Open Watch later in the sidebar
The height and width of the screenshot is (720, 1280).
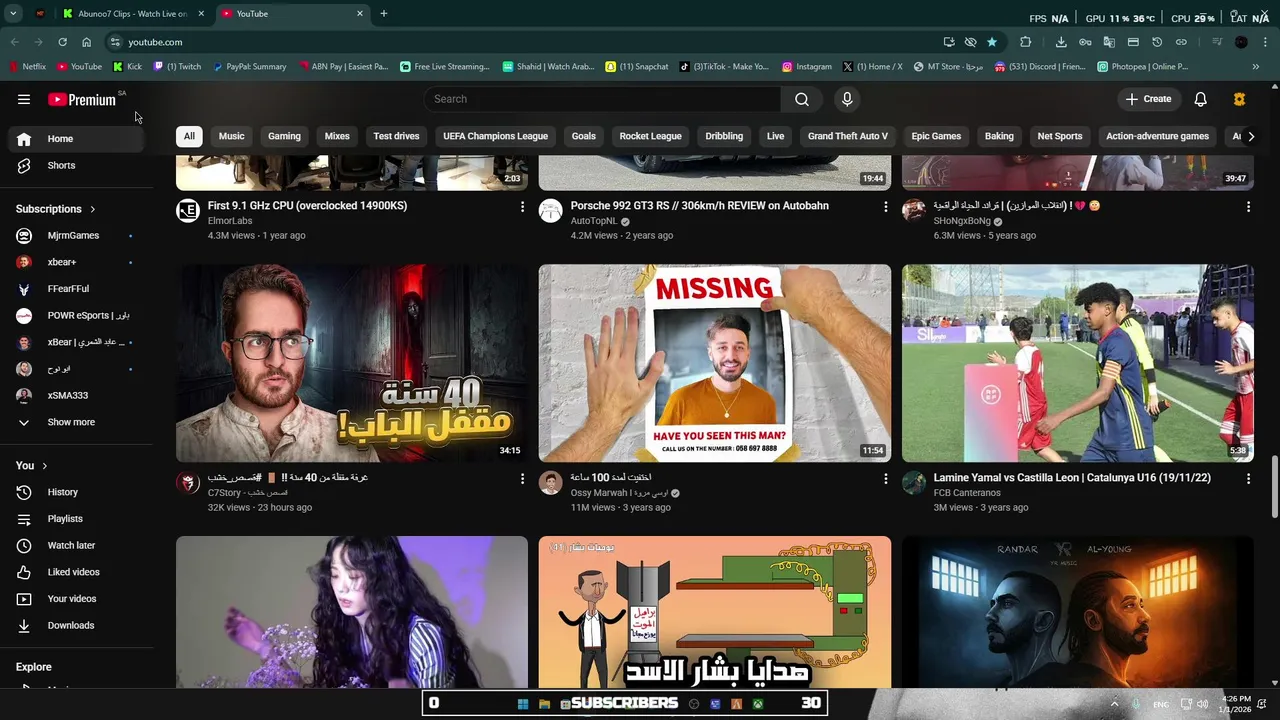pyautogui.click(x=76, y=545)
